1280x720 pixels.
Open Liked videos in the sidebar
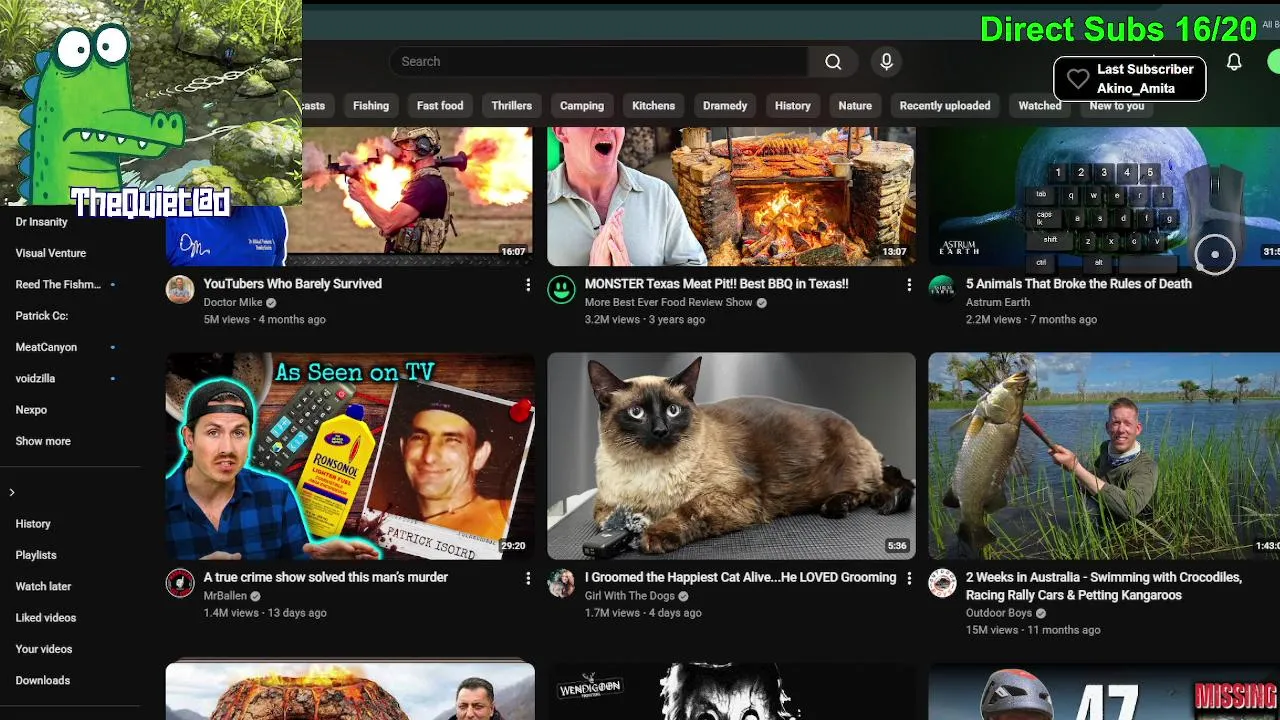pyautogui.click(x=46, y=618)
